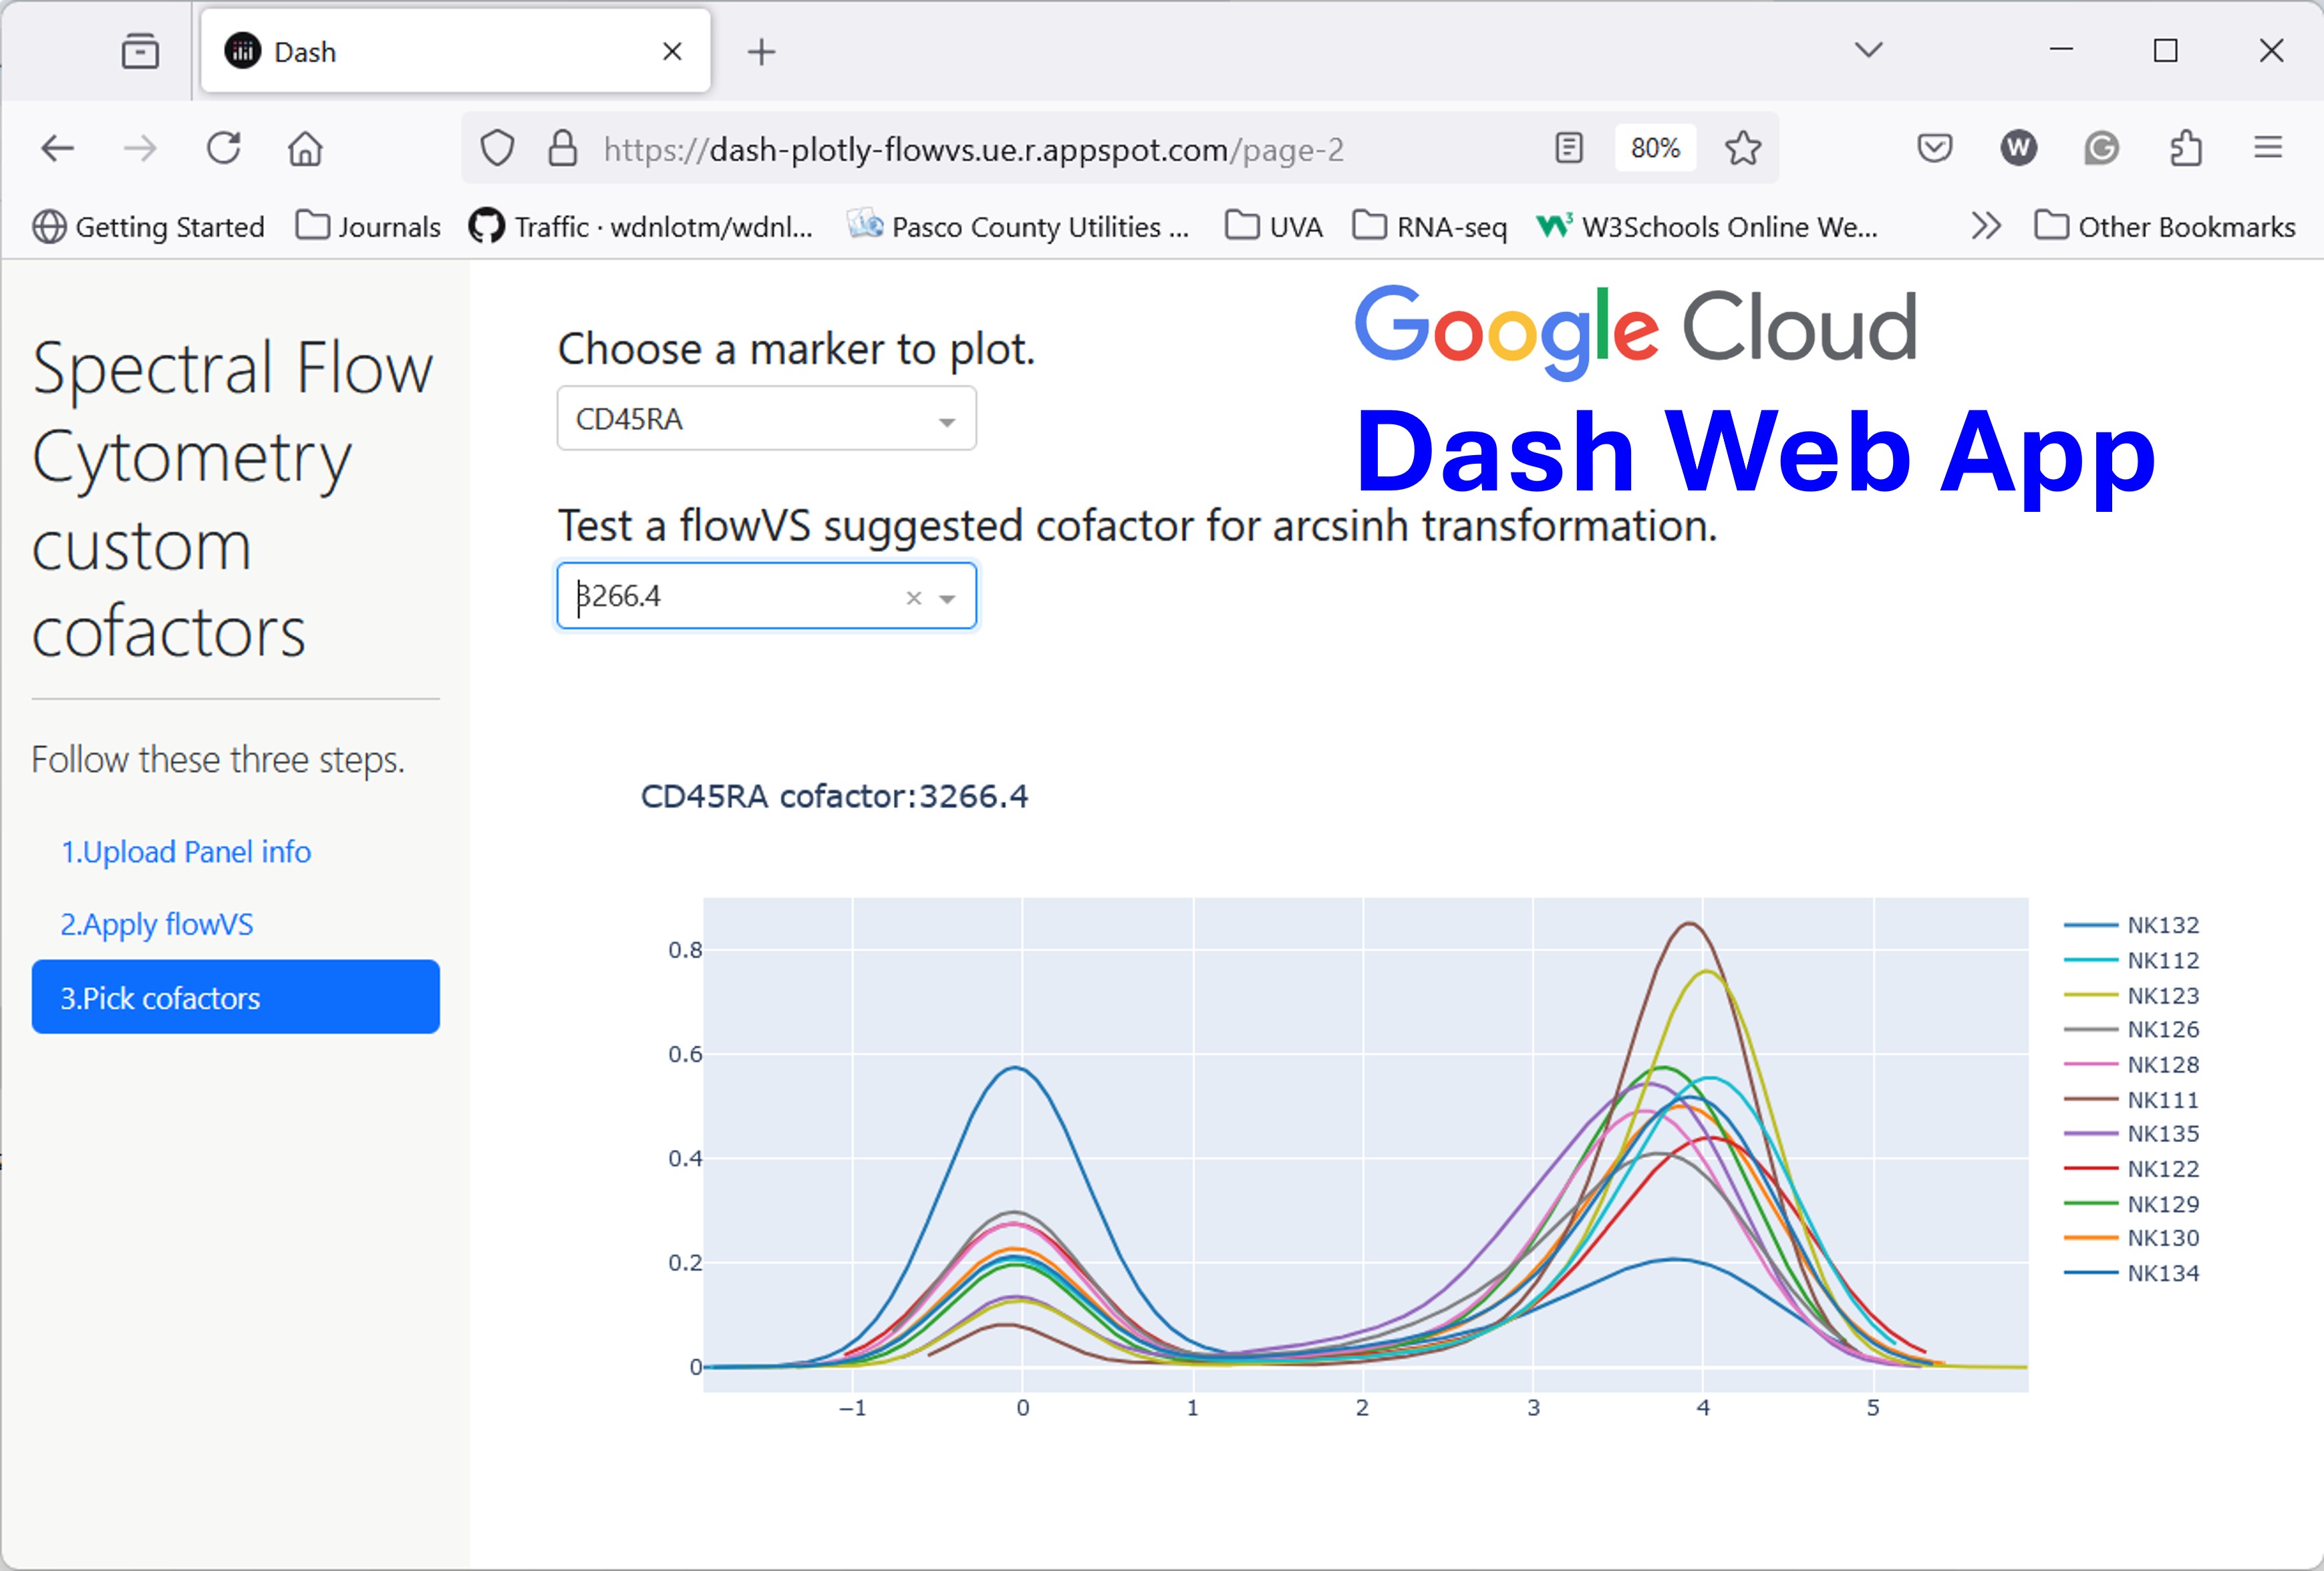Select the Dash browser tab
The width and height of the screenshot is (2324, 1571).
[455, 51]
